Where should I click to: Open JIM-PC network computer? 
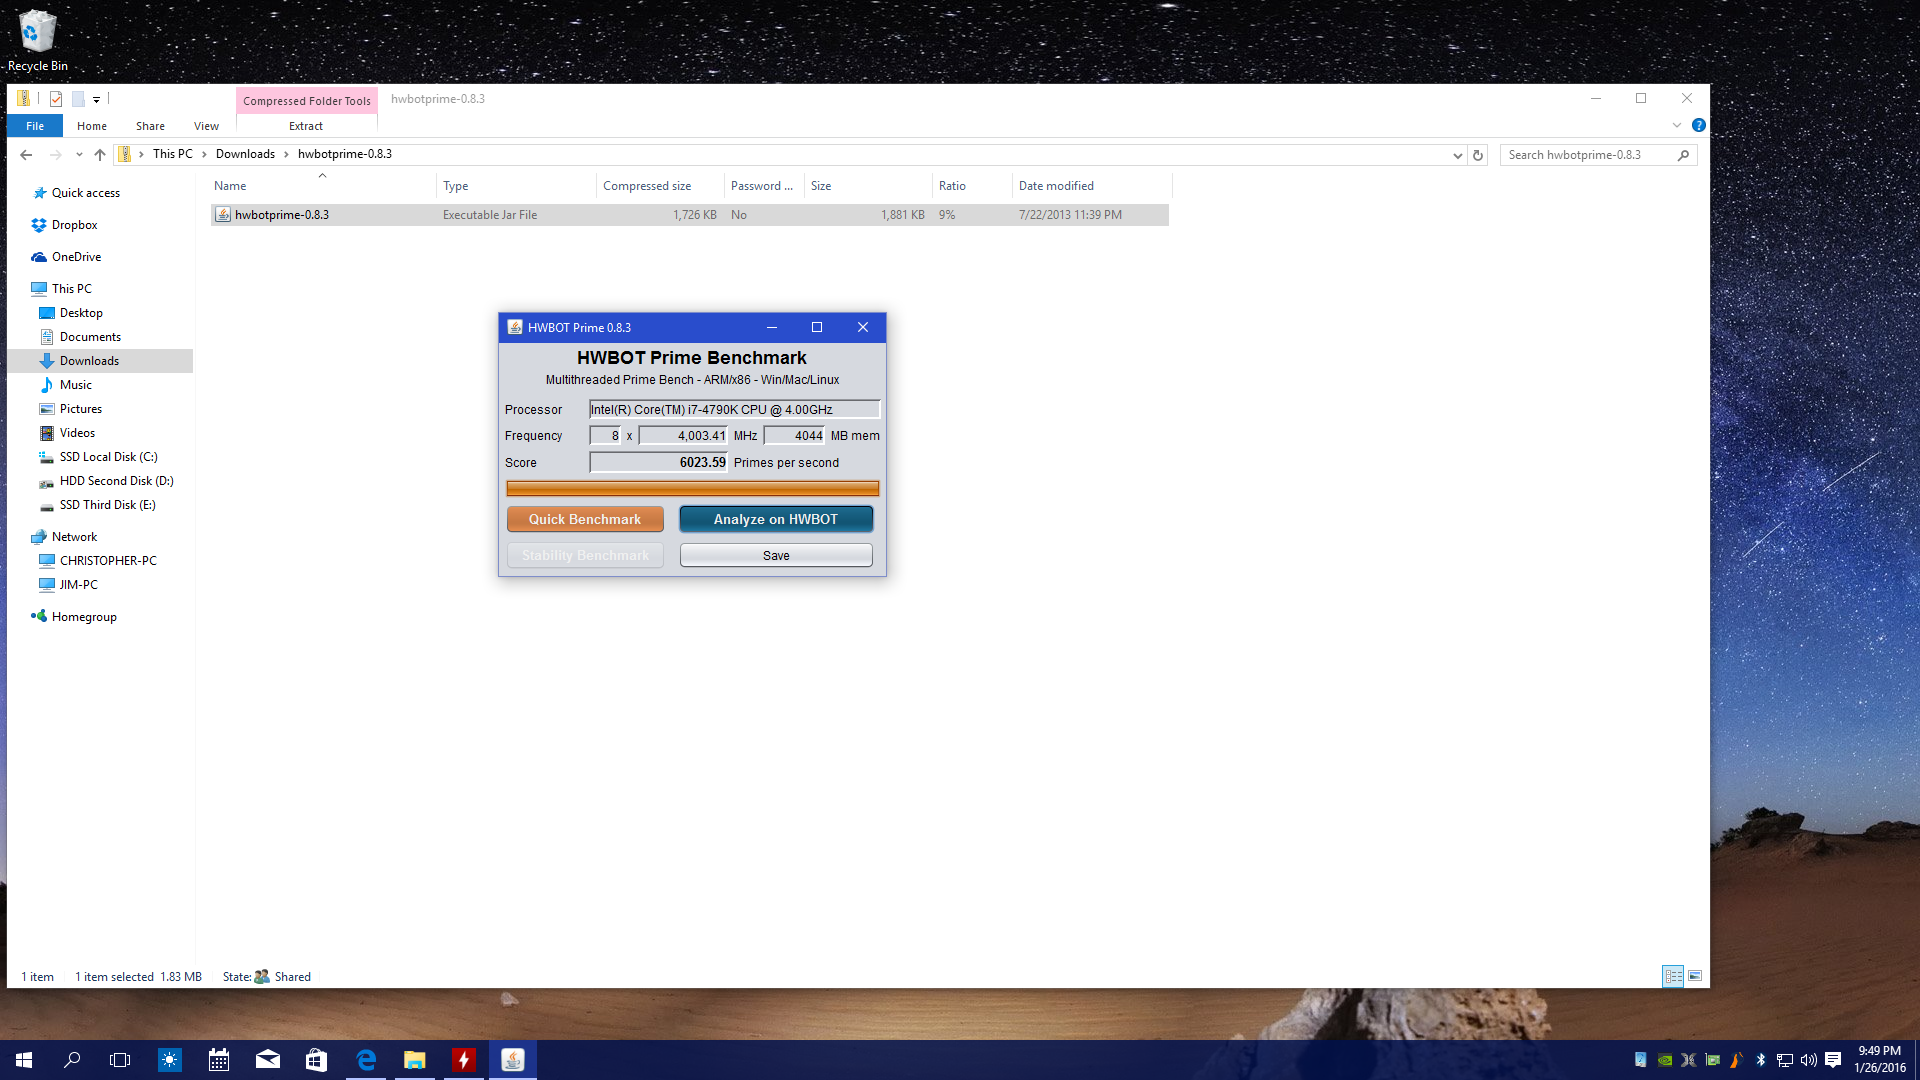coord(78,585)
